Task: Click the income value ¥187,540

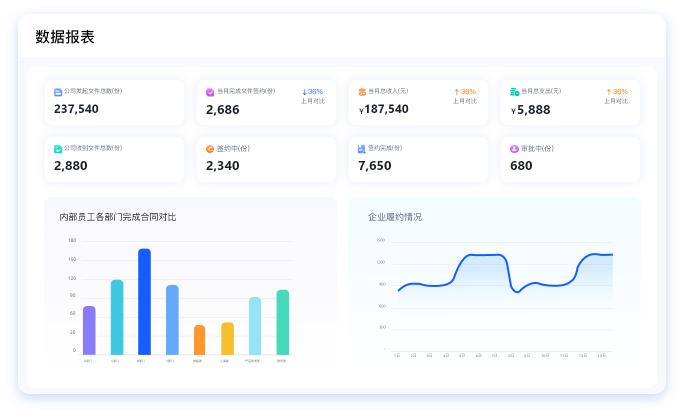Action: tap(383, 109)
